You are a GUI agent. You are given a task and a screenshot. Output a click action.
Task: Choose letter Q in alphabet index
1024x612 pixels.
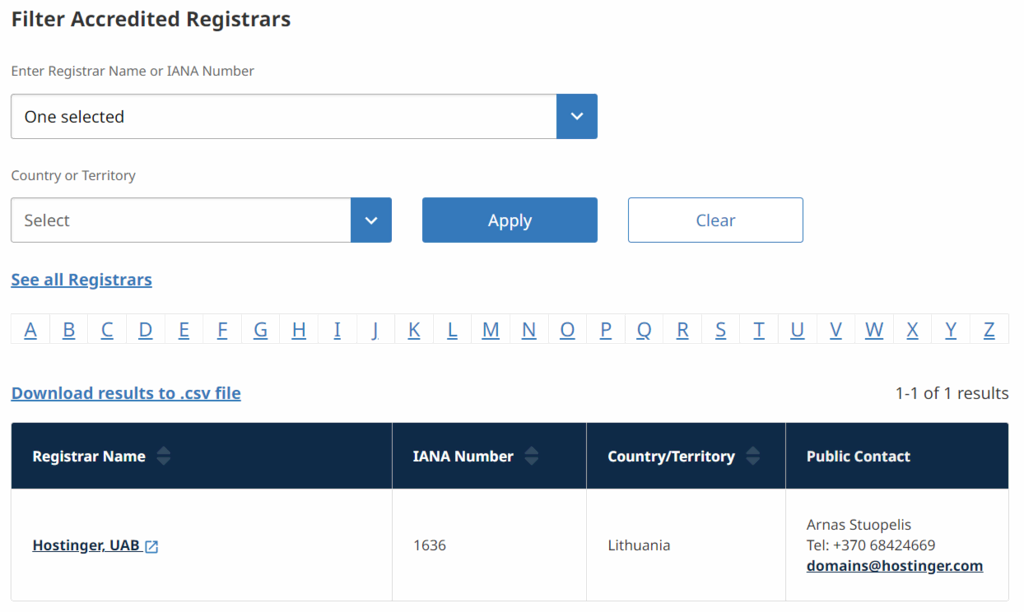click(x=644, y=330)
